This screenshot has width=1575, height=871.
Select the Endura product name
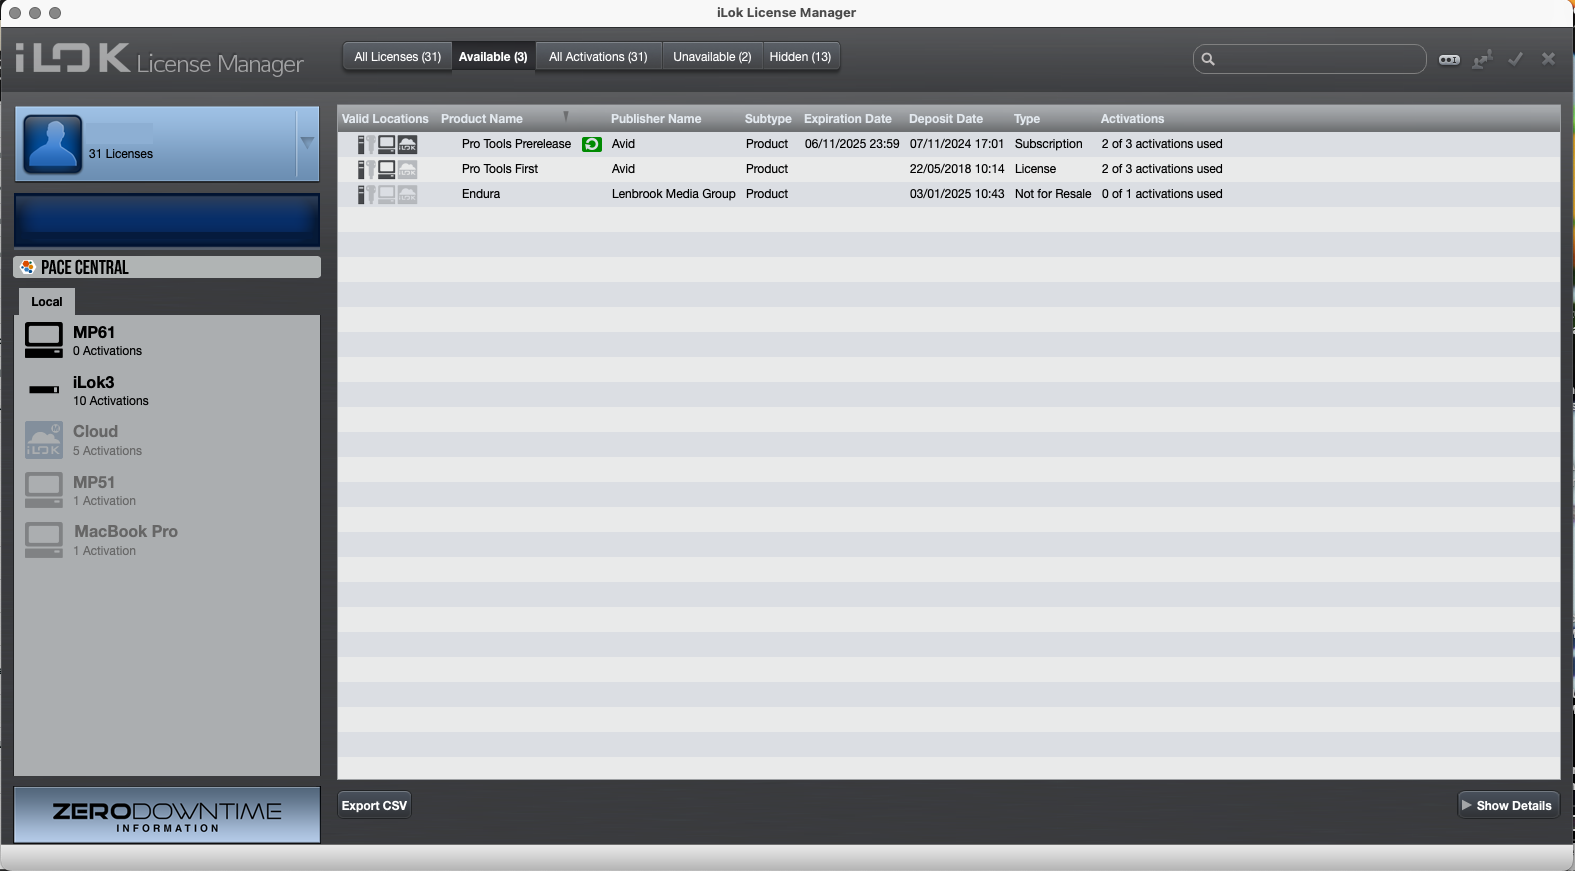tap(481, 194)
